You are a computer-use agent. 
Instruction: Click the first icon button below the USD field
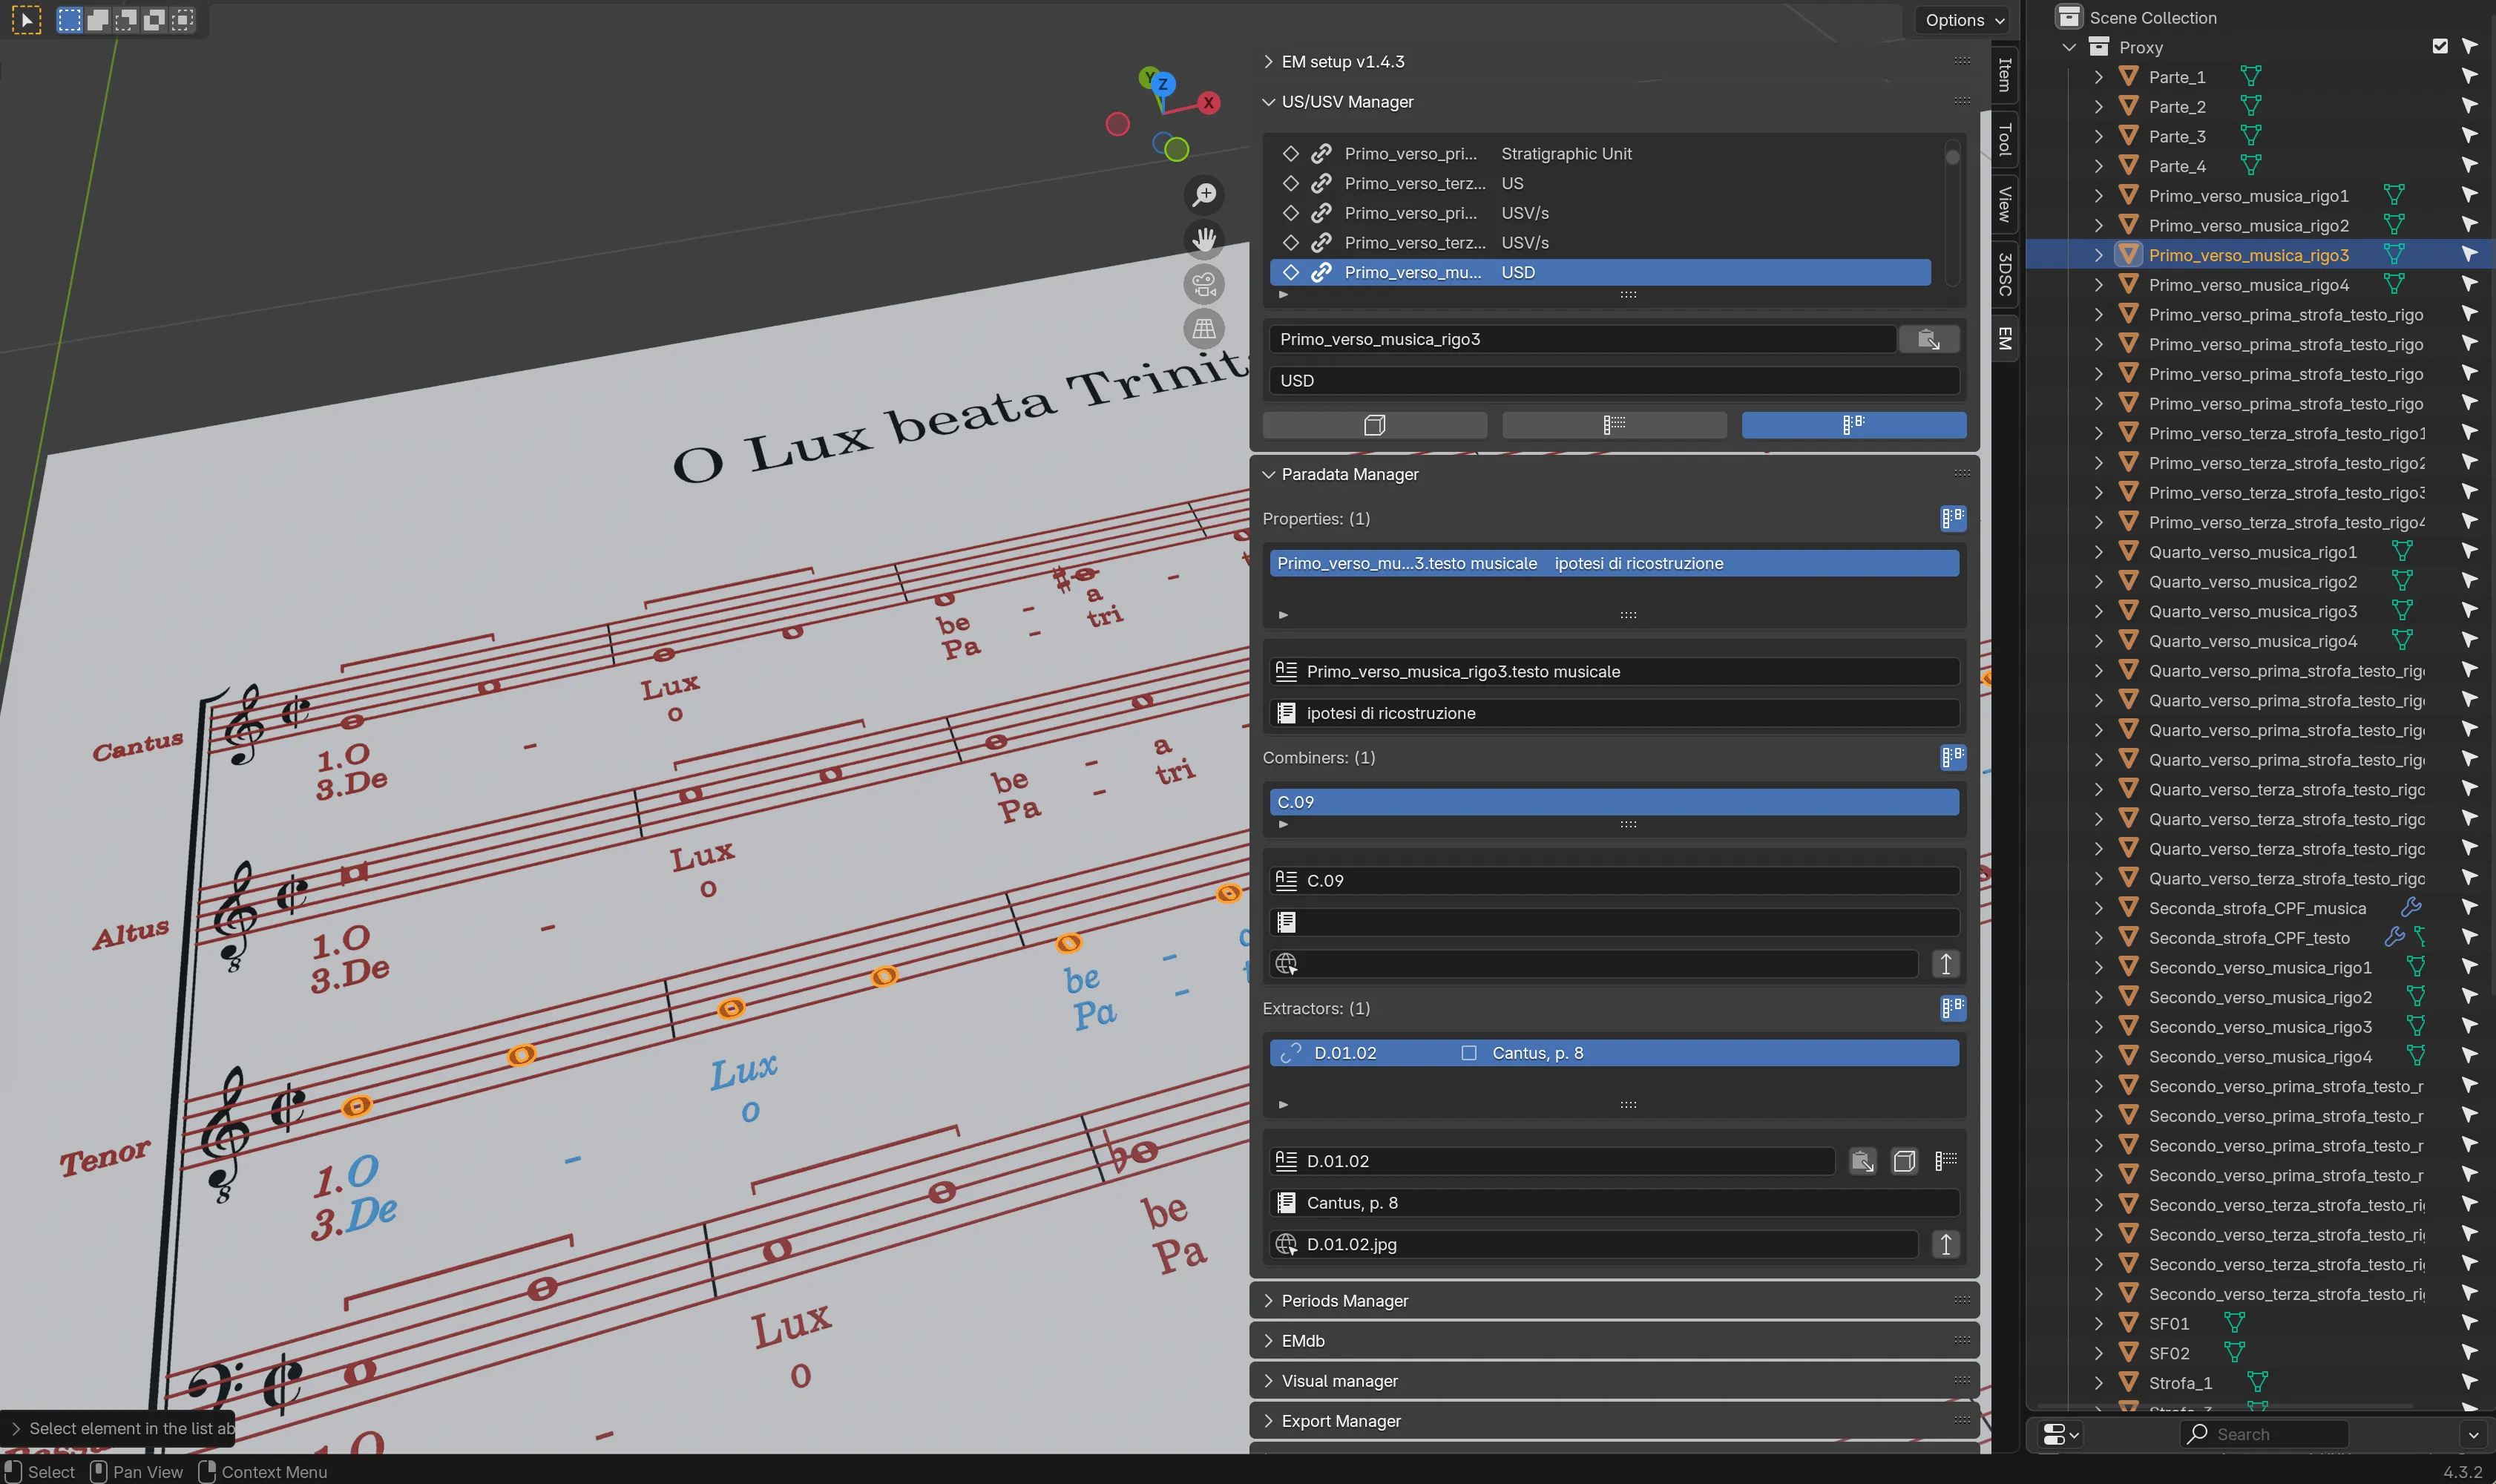(1374, 425)
